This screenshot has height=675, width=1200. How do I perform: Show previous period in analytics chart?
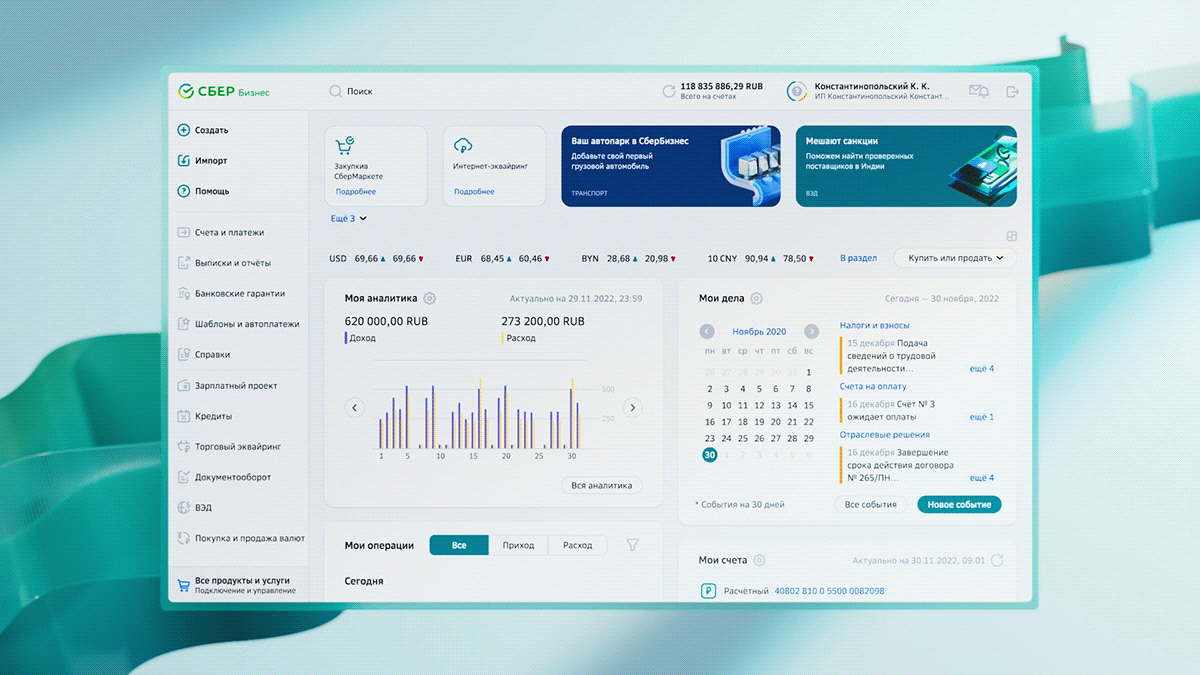click(354, 407)
